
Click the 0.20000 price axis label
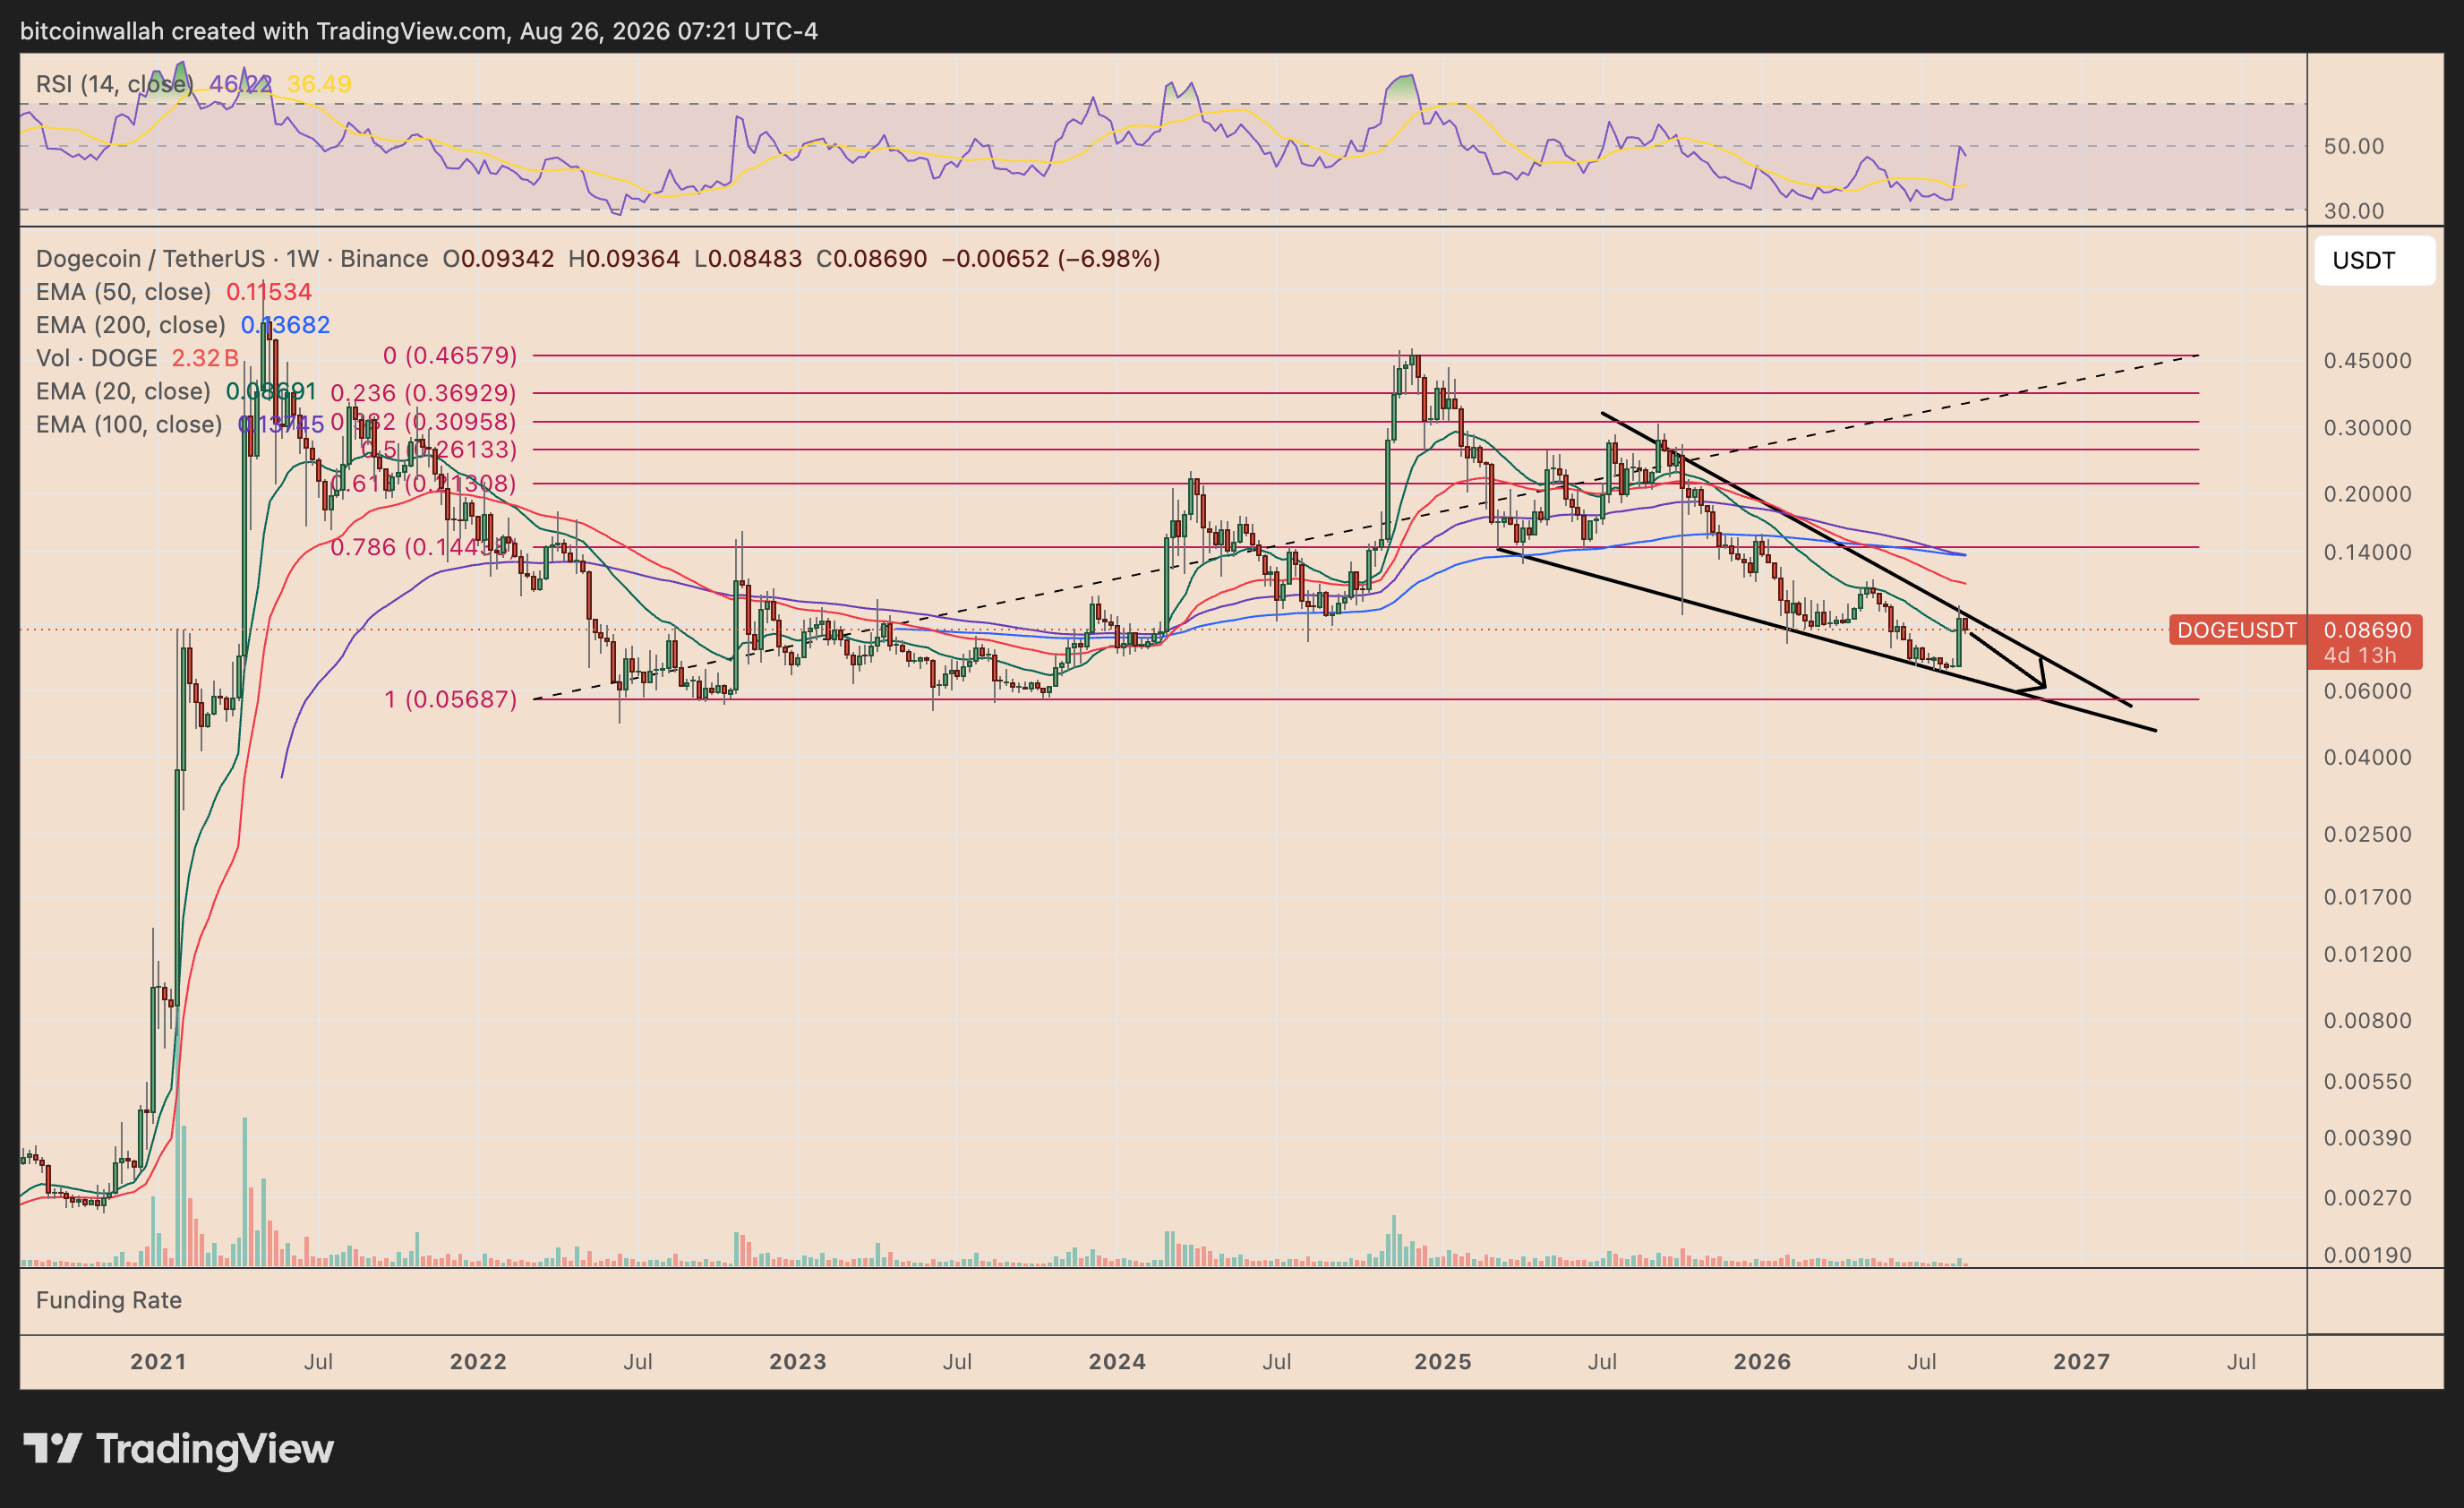2368,494
